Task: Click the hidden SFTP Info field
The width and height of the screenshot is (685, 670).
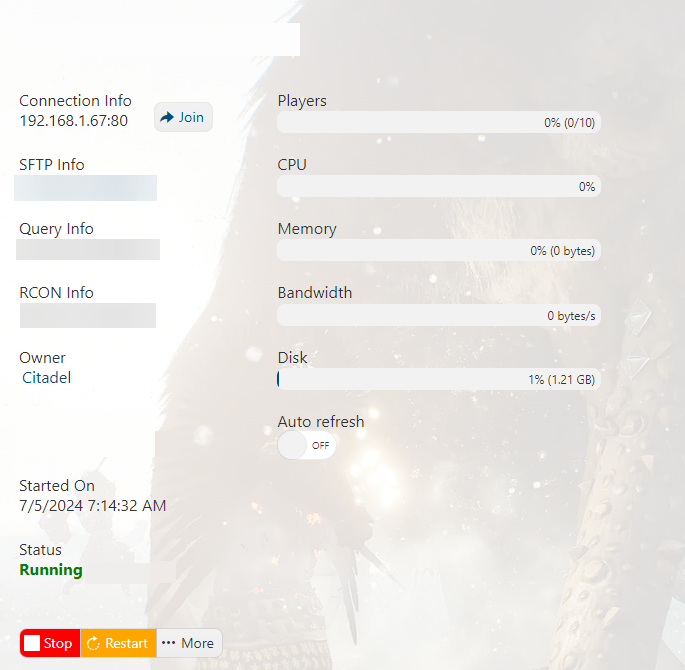Action: click(x=86, y=188)
